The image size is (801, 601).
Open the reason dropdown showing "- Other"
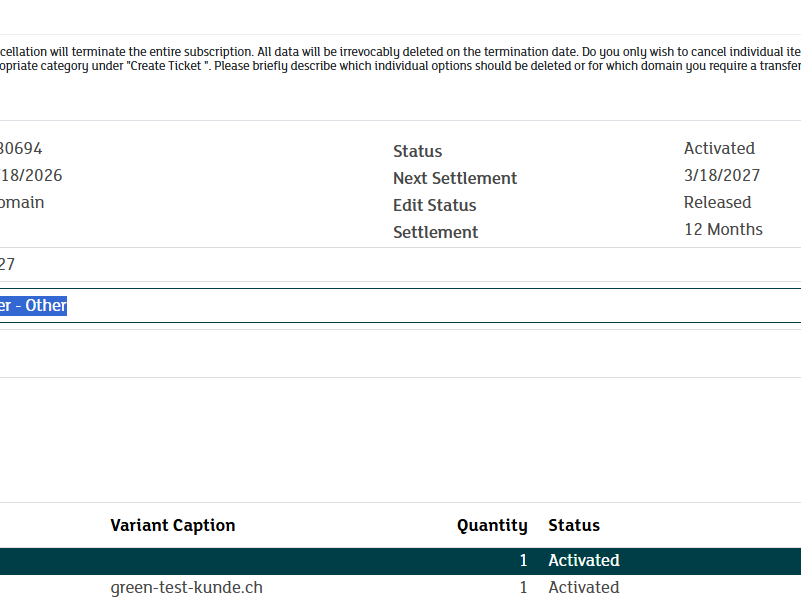point(400,305)
